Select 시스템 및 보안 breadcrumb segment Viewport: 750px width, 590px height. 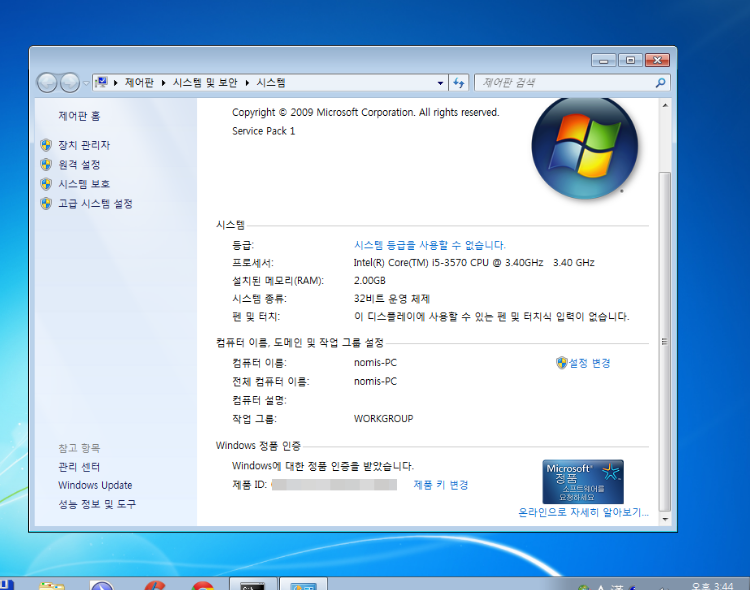[x=205, y=83]
